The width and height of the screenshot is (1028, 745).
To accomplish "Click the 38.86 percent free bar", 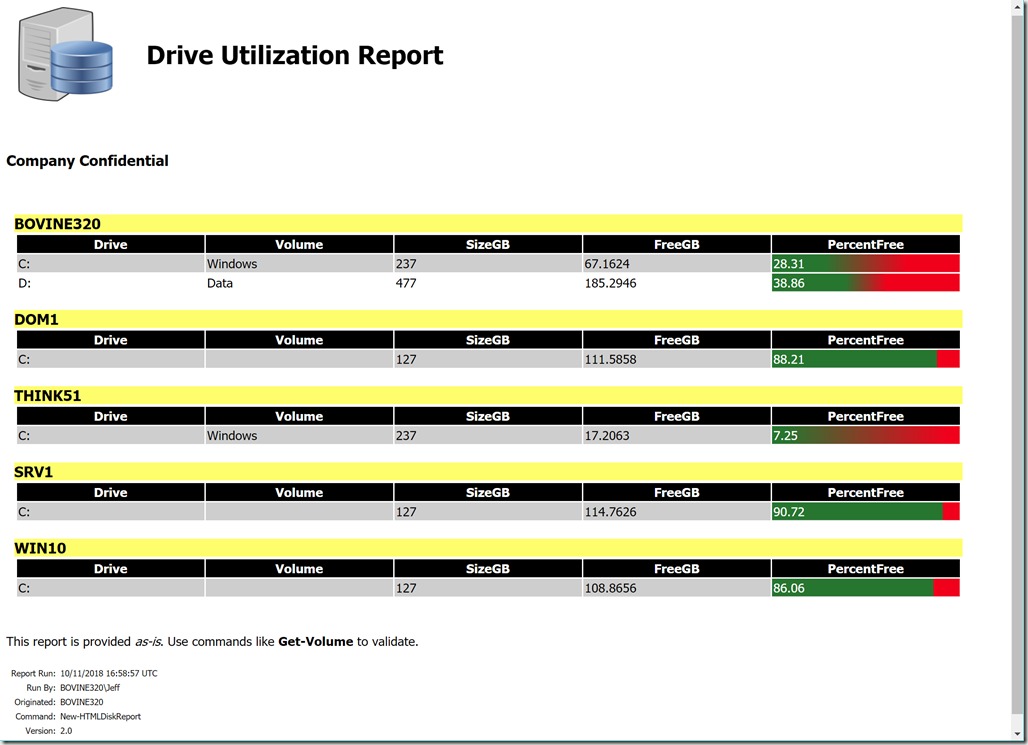I will [x=865, y=283].
